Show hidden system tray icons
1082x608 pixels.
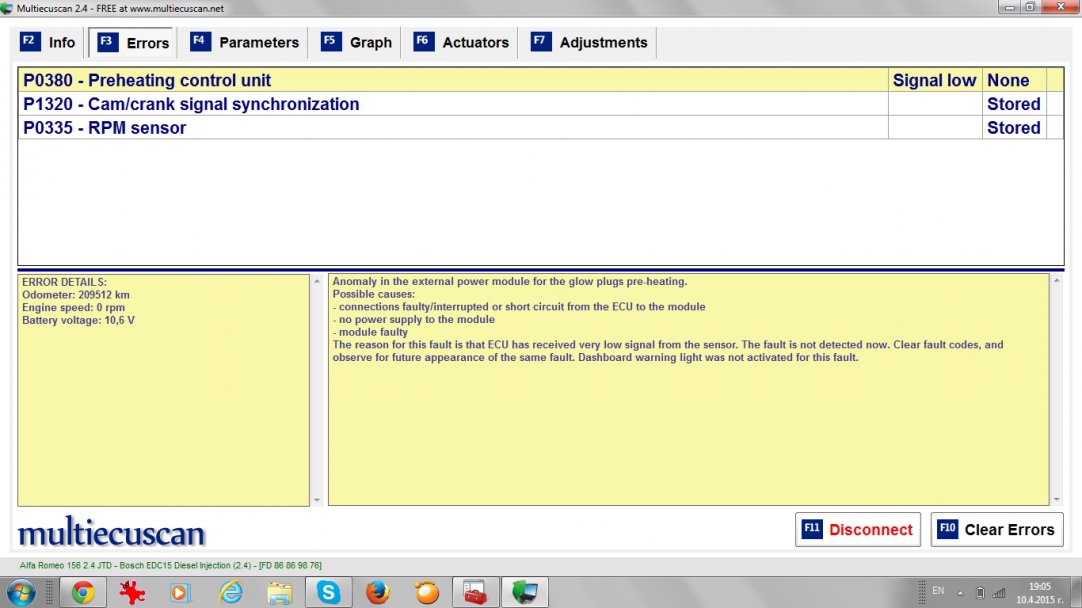pyautogui.click(x=961, y=592)
